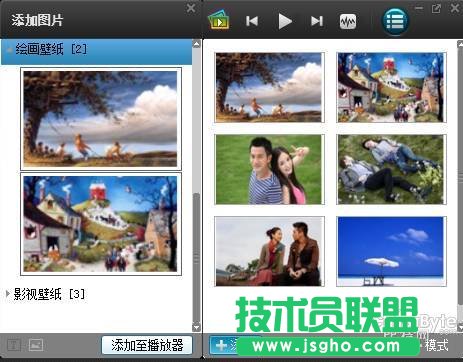Click the 模式 label at the player's bottom right
The width and height of the screenshot is (463, 362).
point(436,345)
